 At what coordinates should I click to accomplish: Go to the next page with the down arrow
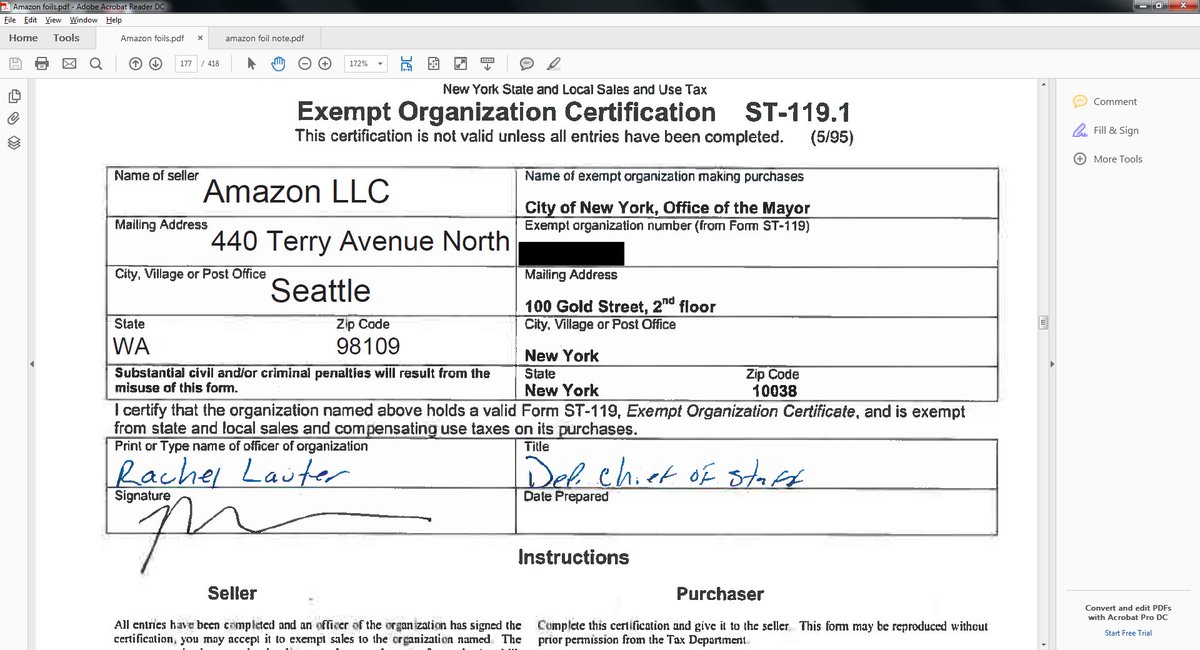[x=156, y=63]
